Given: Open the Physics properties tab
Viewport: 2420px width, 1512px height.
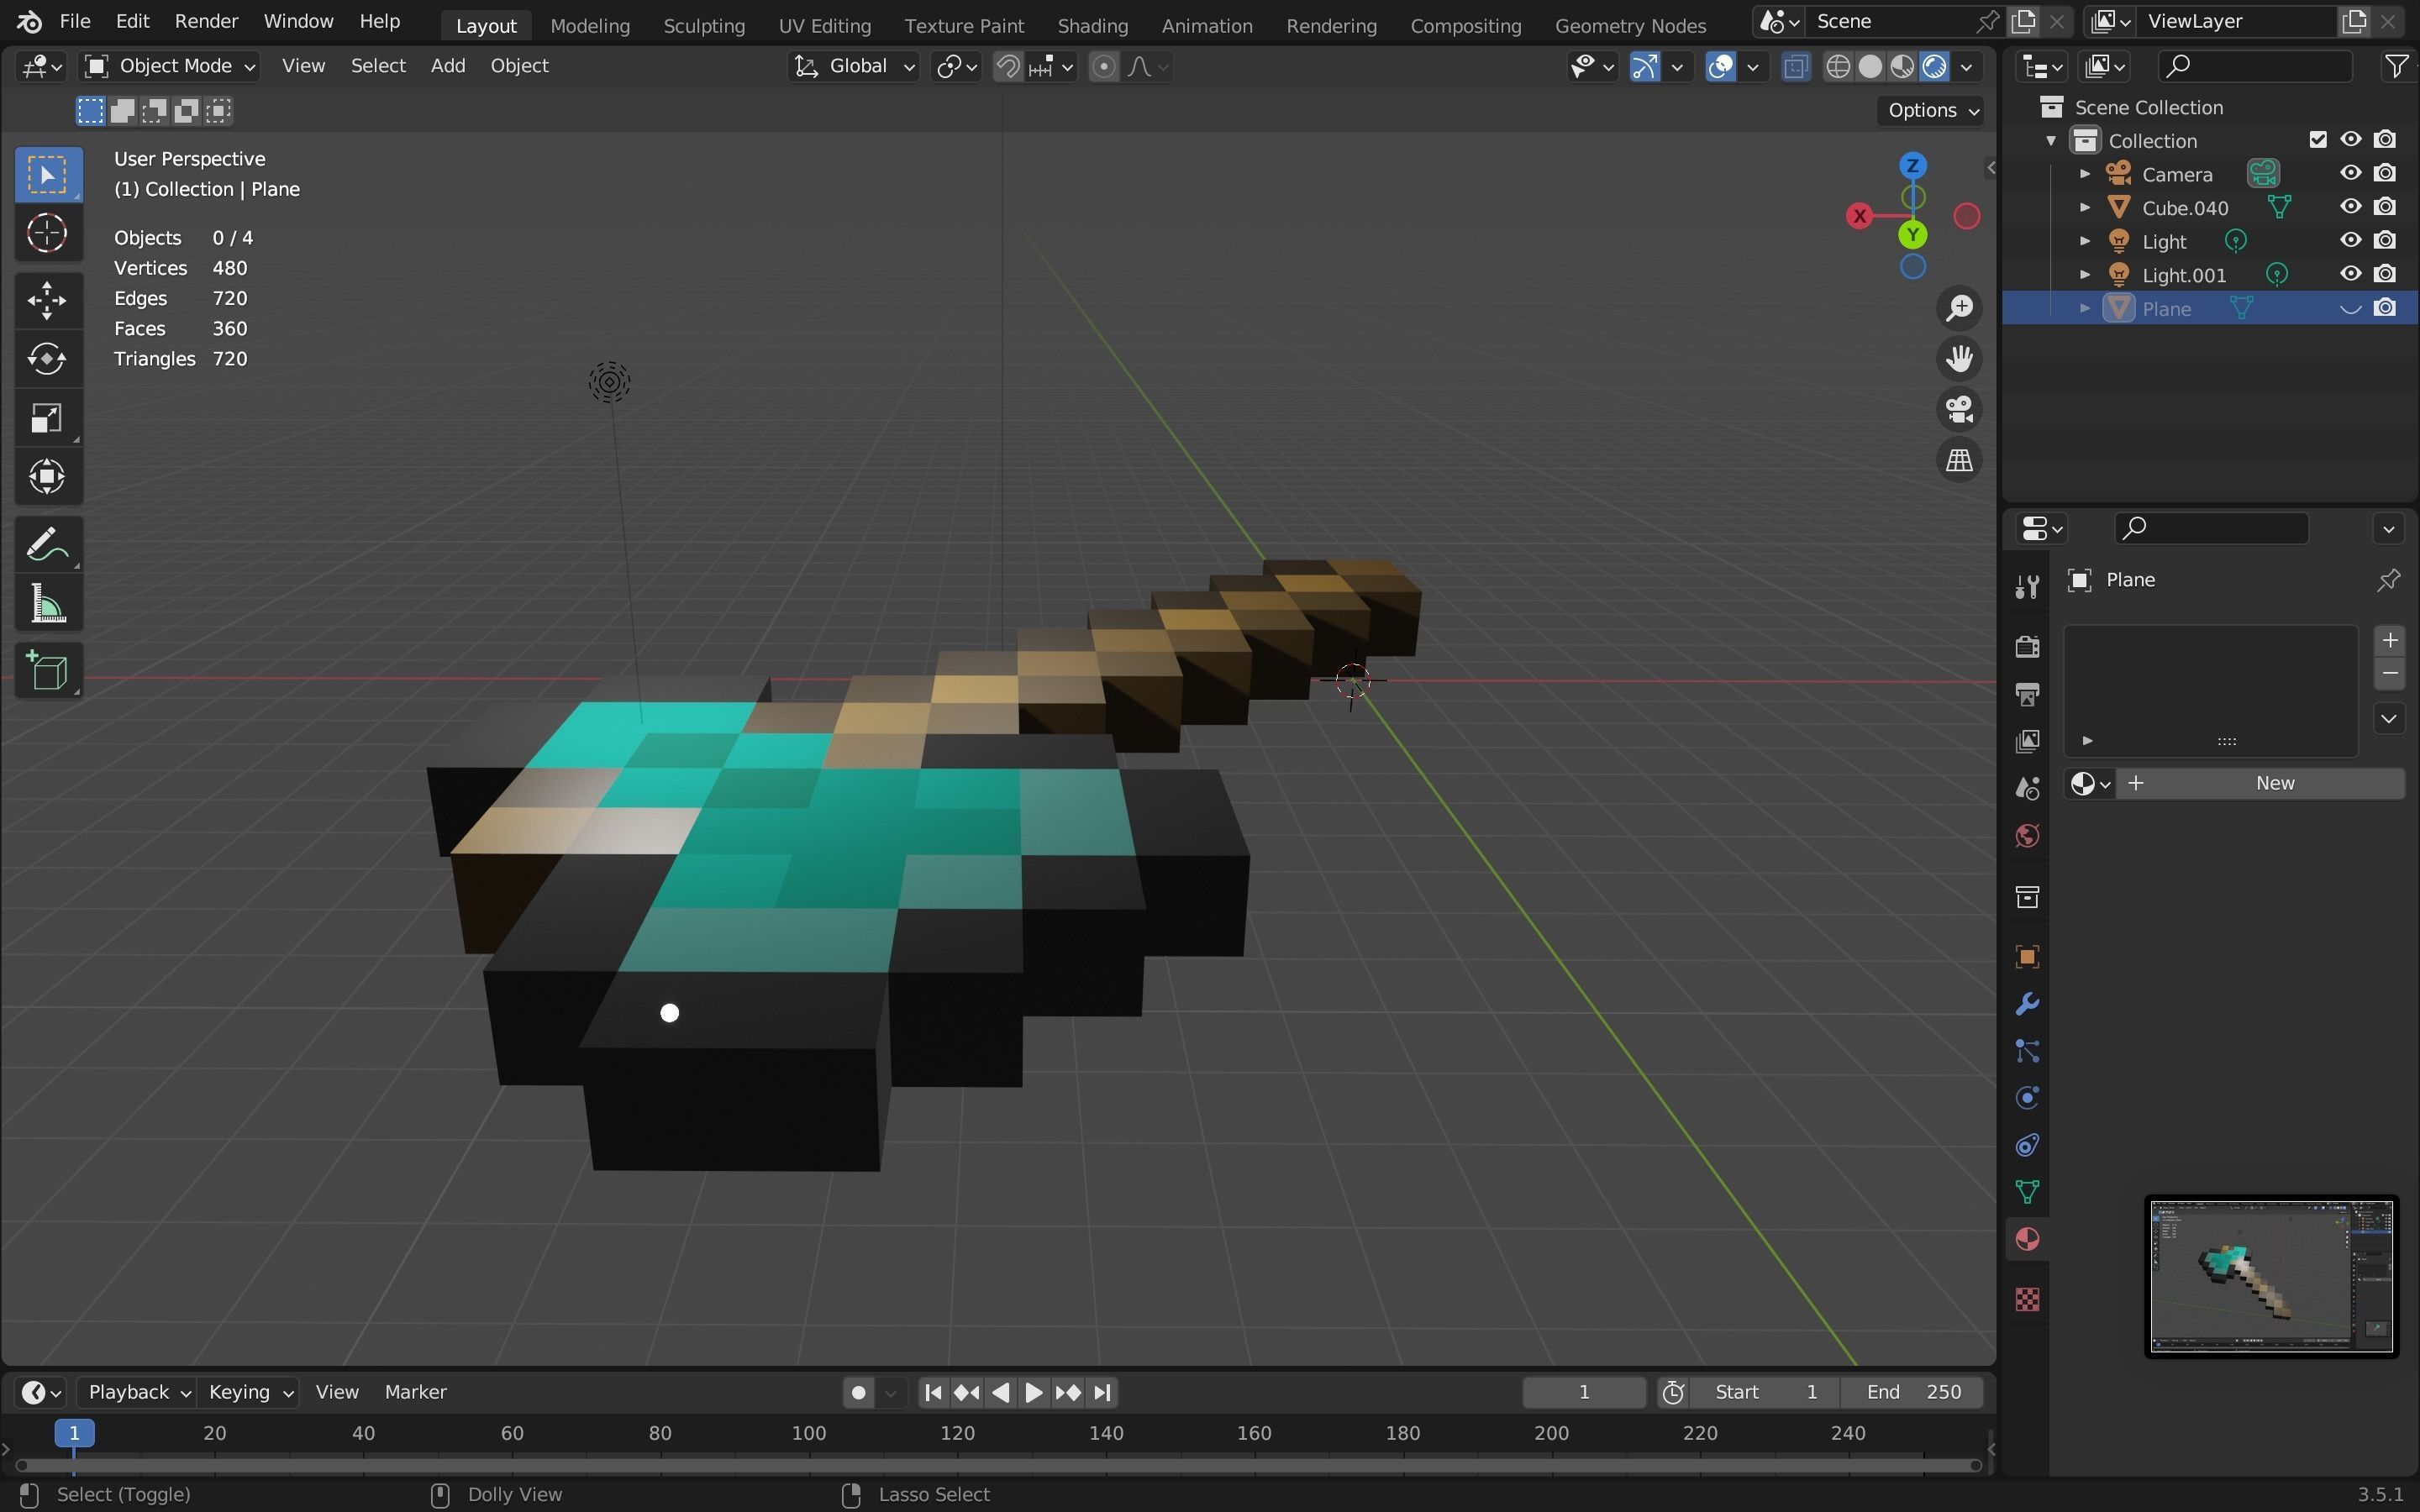Looking at the screenshot, I should (x=2027, y=1098).
